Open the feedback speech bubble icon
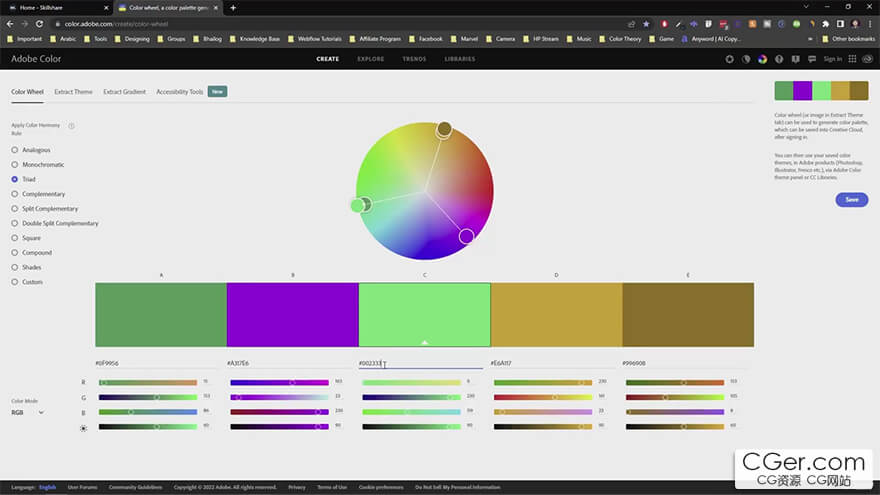Screen dimensions: 880x495 pyautogui.click(x=812, y=59)
